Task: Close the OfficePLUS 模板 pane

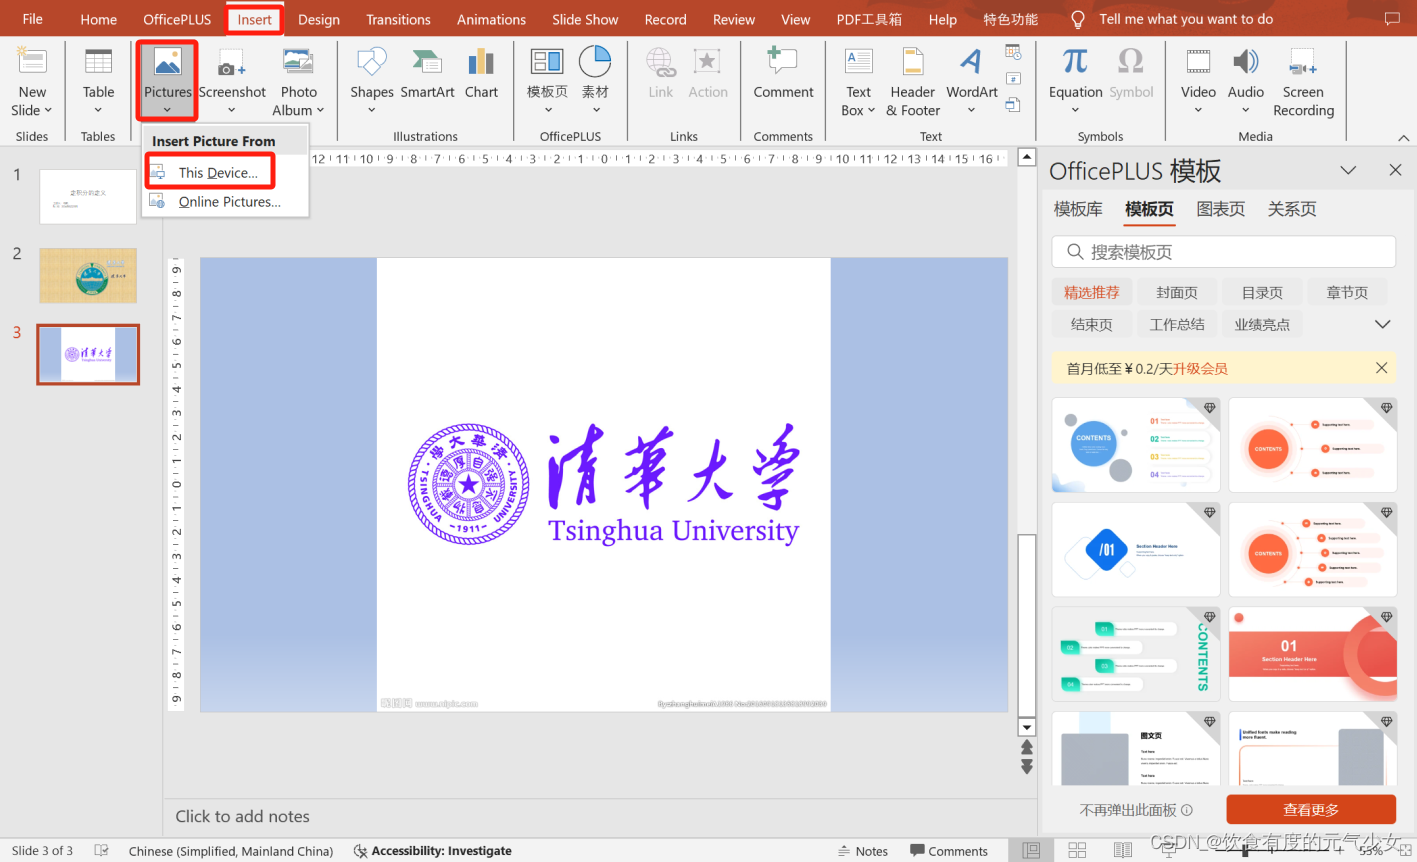Action: click(1395, 171)
